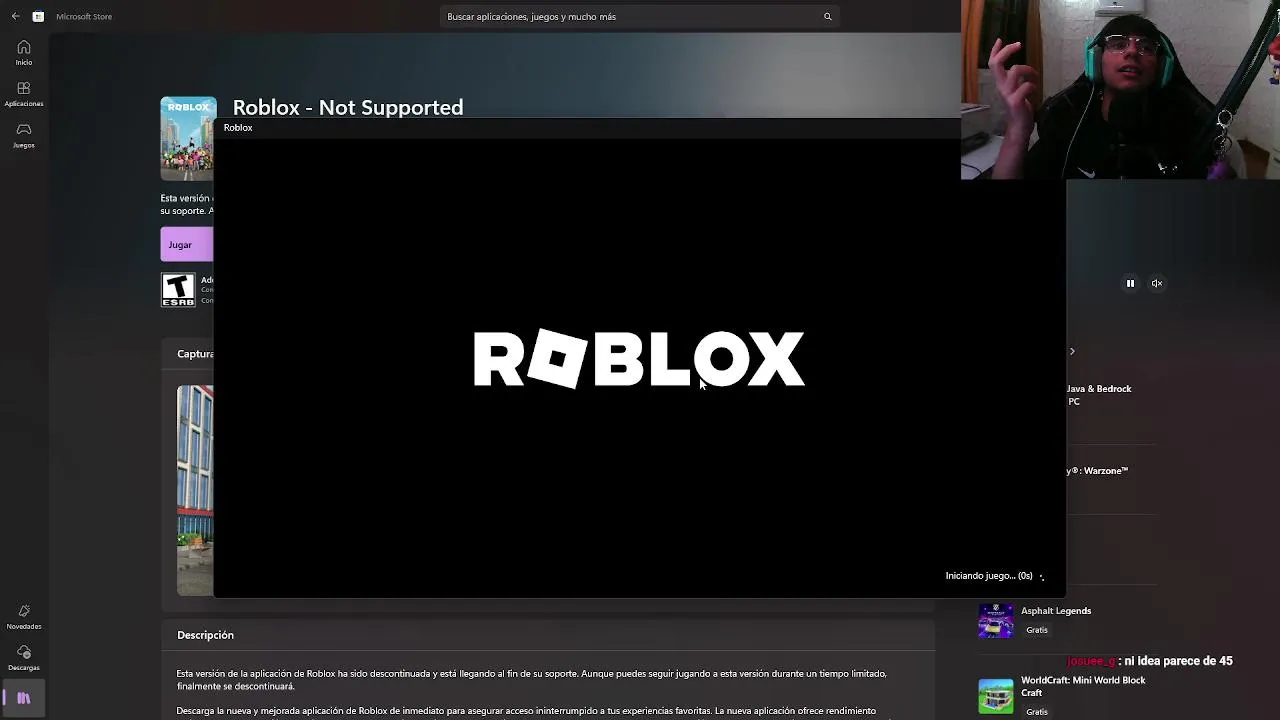Click the Roblox app icon thumbnail

coord(188,138)
